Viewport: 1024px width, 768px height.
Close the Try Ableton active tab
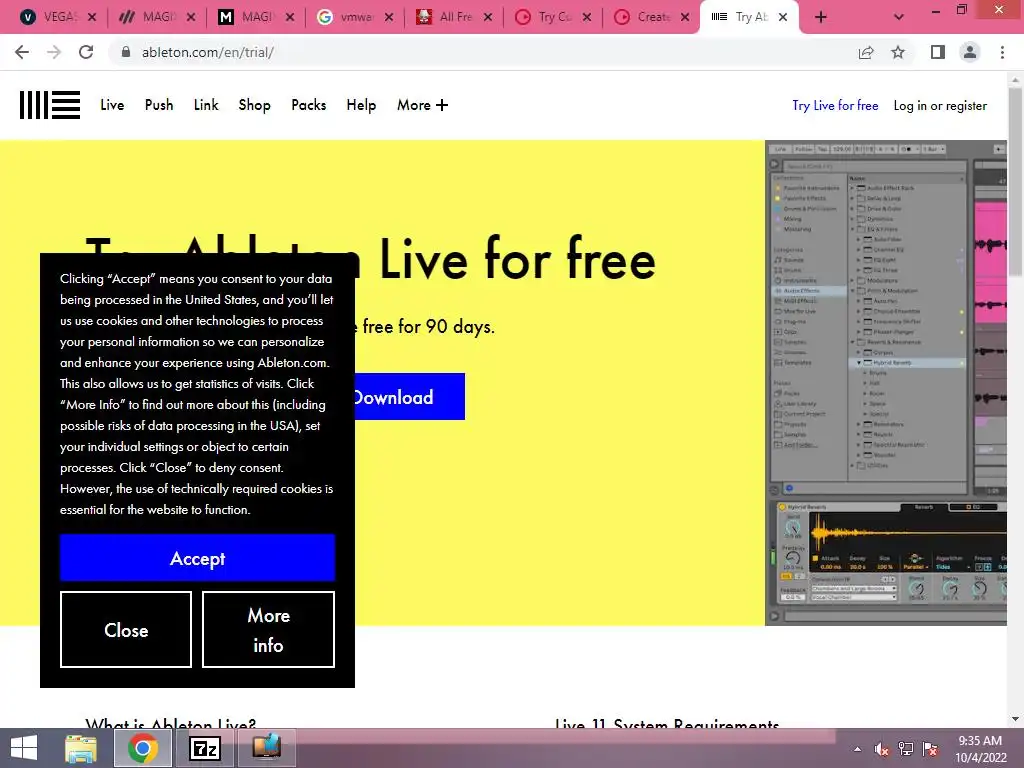(x=783, y=17)
